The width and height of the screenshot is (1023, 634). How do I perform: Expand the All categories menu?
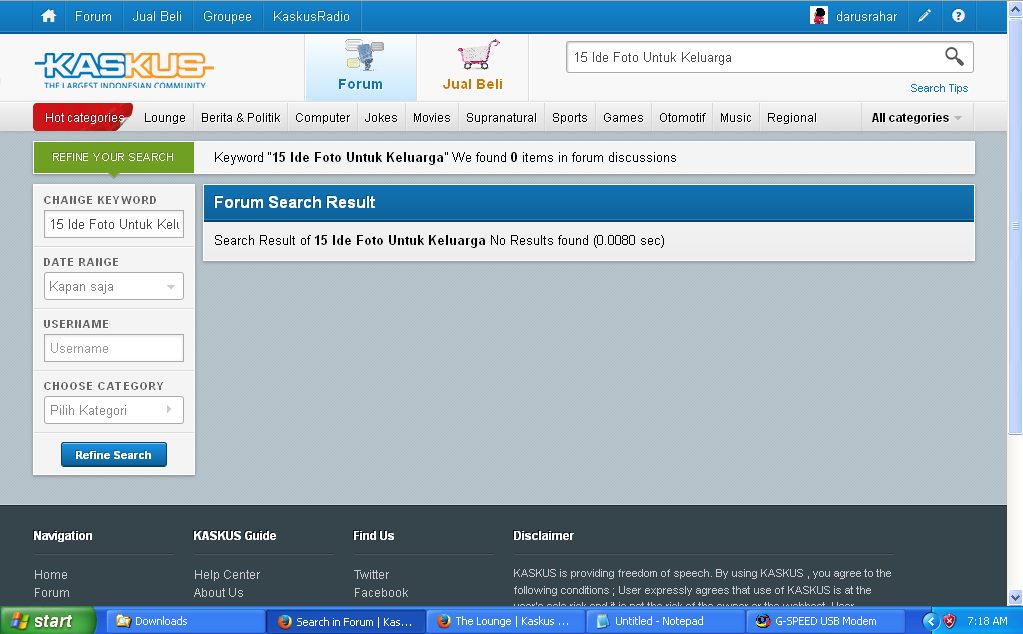[x=917, y=118]
